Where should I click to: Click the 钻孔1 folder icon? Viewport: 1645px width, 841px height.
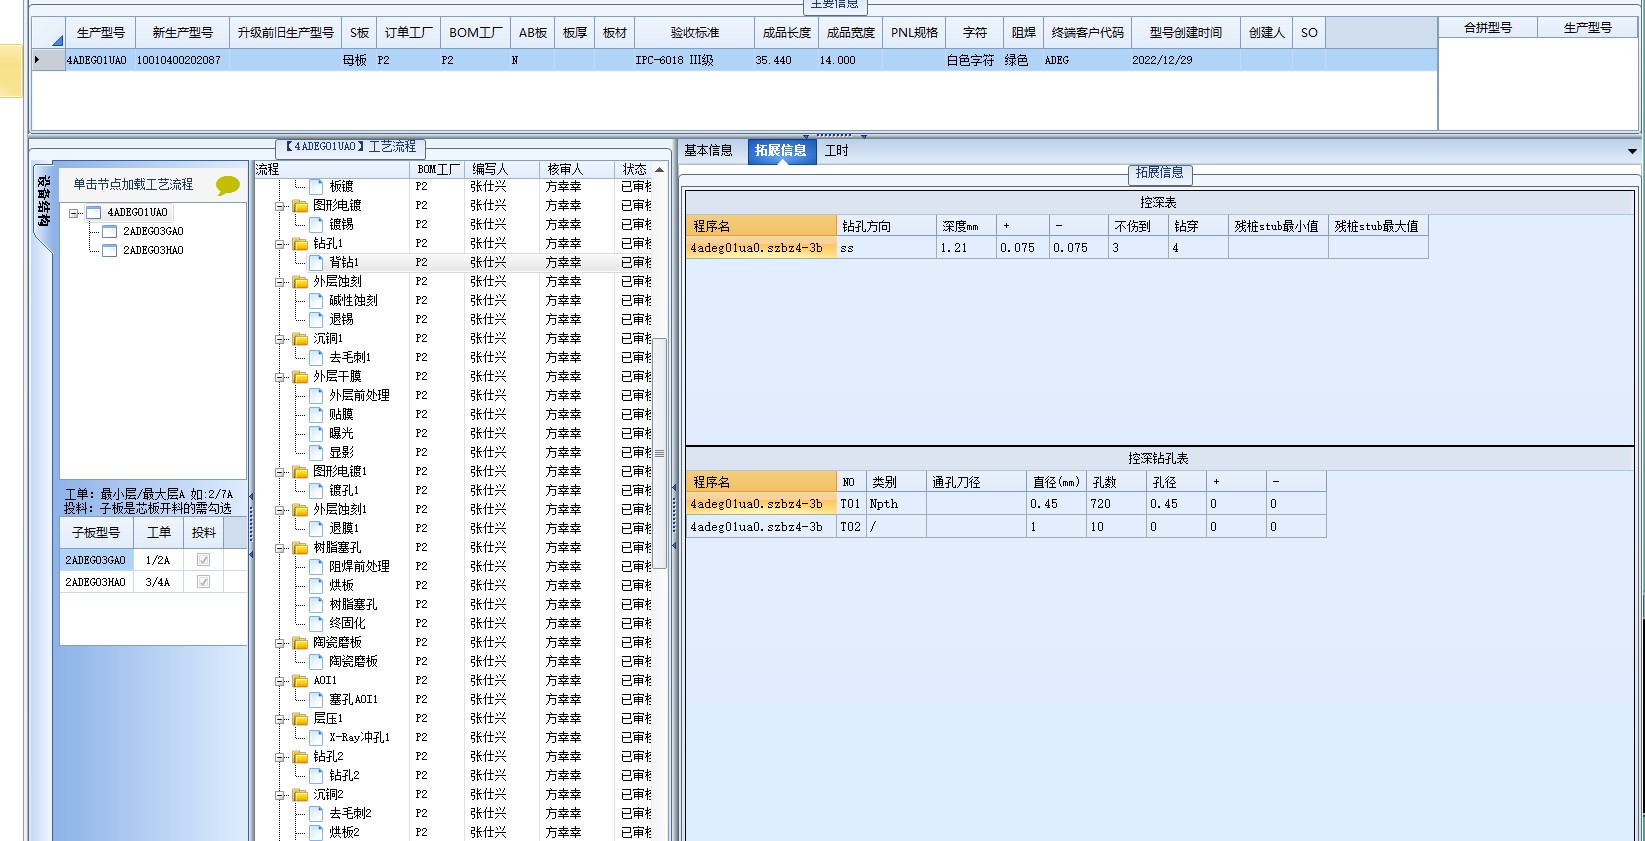pos(300,243)
